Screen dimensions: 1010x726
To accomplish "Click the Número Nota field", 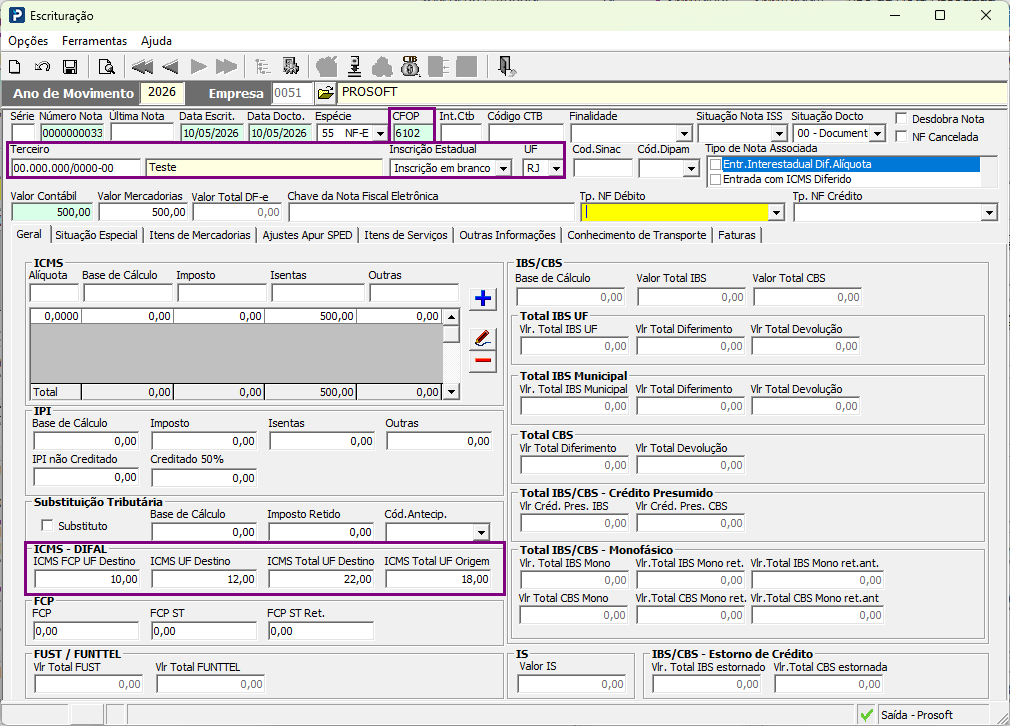I will click(x=72, y=133).
